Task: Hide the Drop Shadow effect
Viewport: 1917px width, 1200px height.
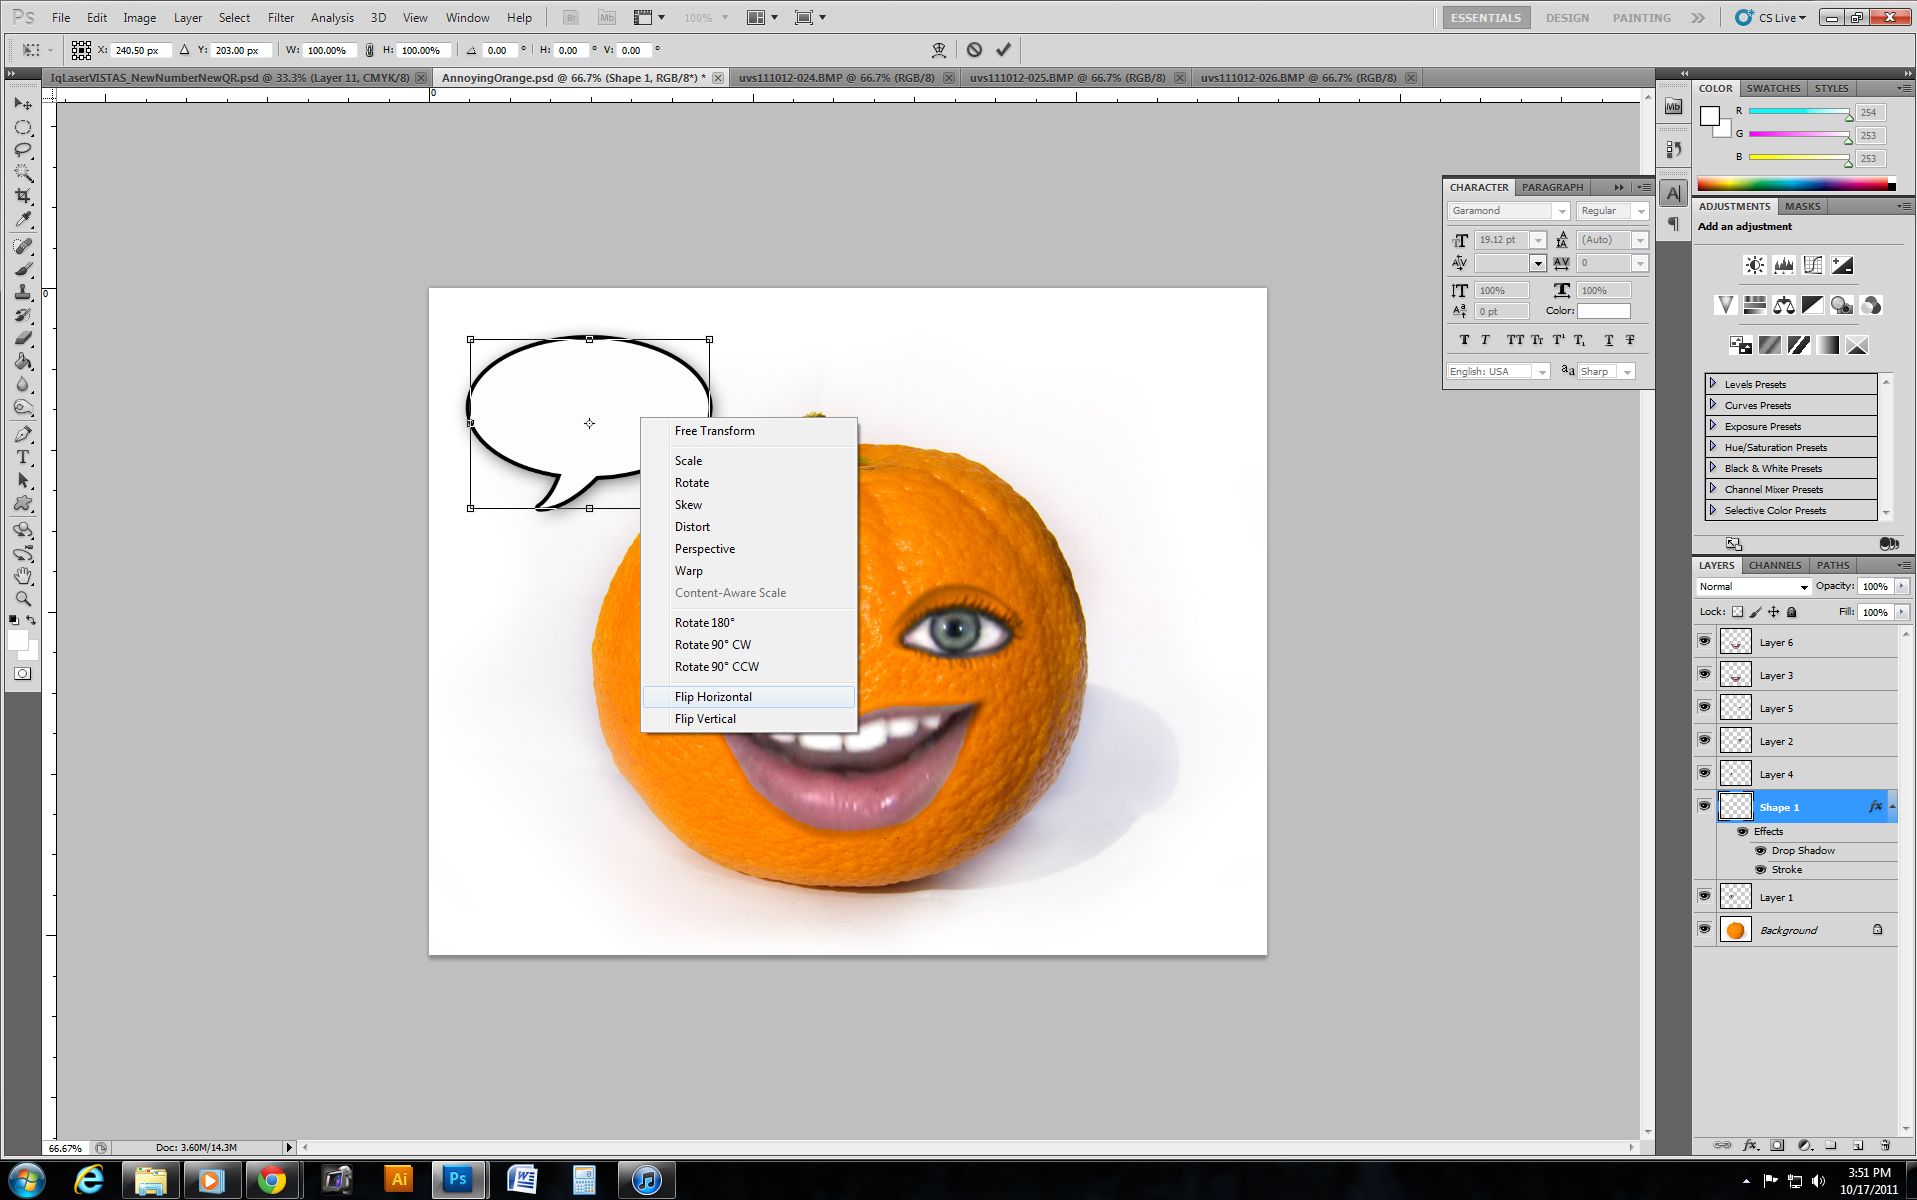Action: pyautogui.click(x=1761, y=851)
